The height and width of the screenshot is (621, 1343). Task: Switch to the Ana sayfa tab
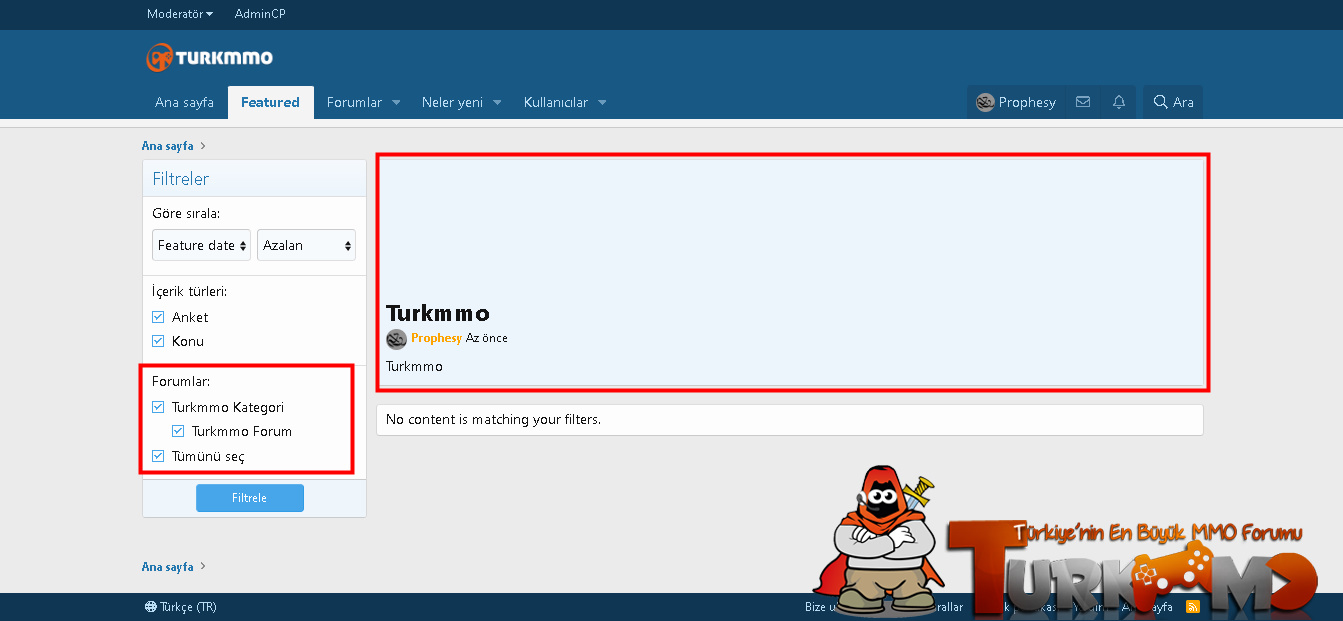point(184,102)
